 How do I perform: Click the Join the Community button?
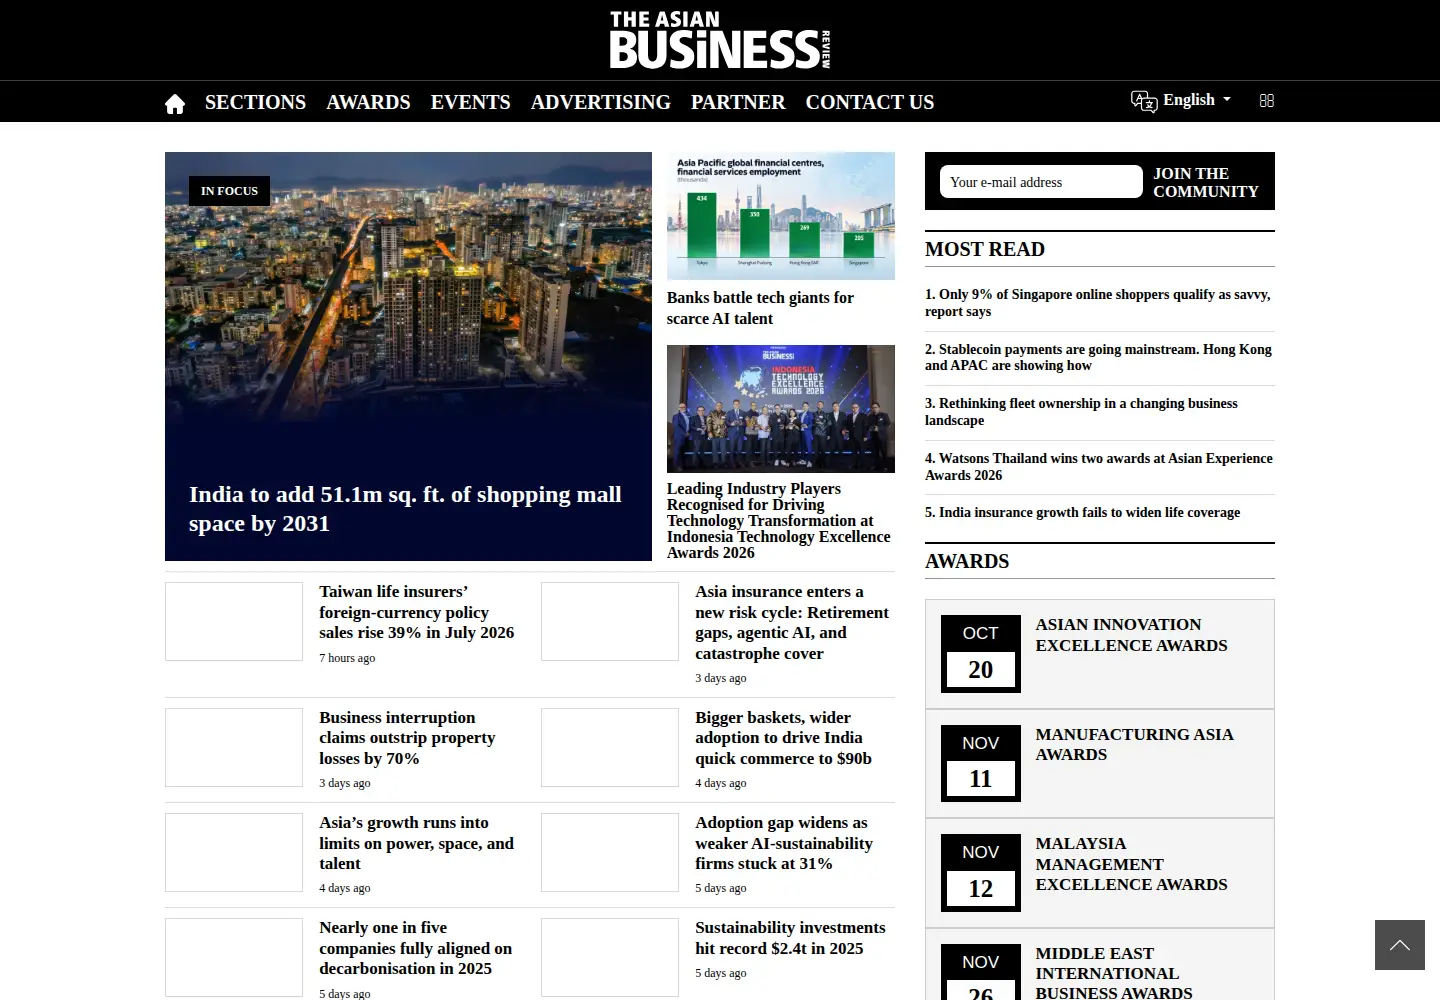[x=1206, y=182]
